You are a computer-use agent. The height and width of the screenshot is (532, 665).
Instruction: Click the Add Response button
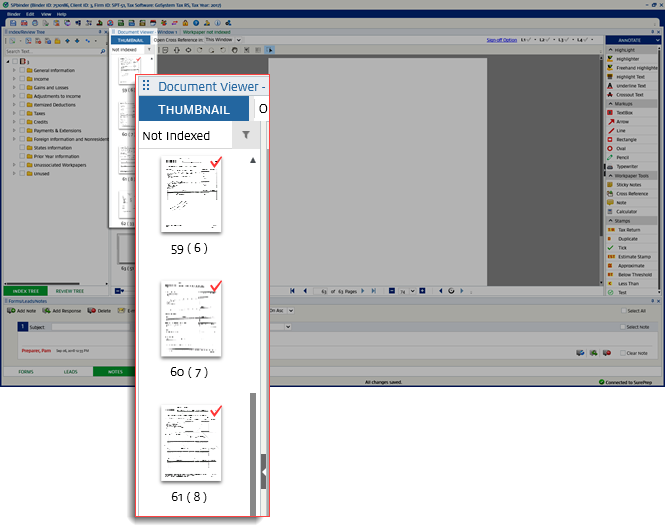[x=62, y=311]
